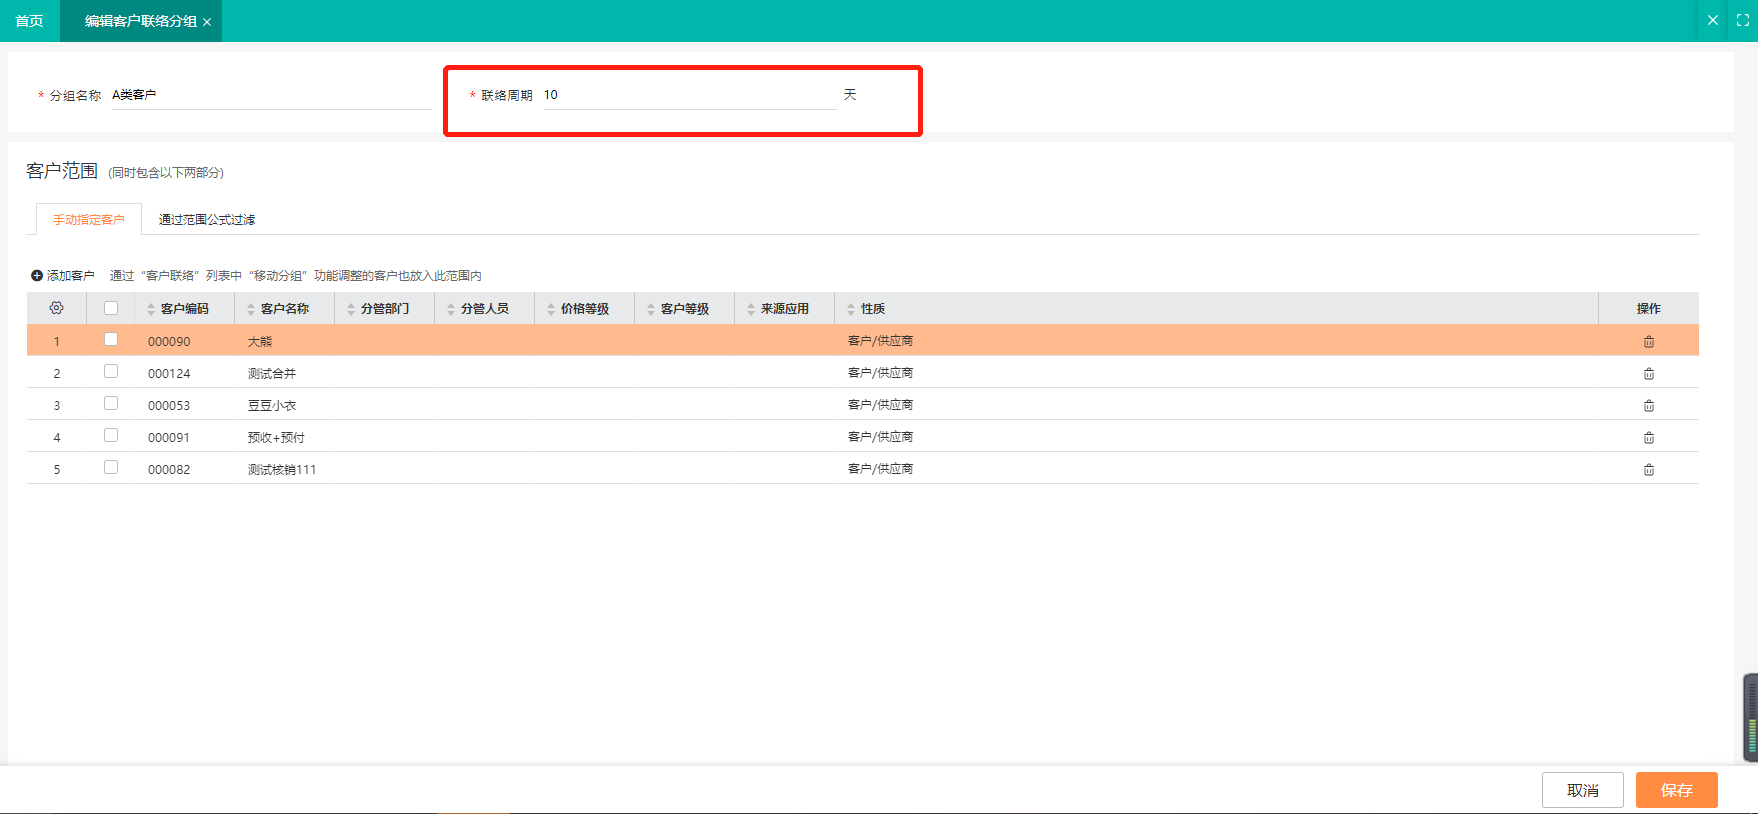This screenshot has height=814, width=1758.
Task: Remove 豆豆小衣 row via trash icon
Action: coord(1648,406)
